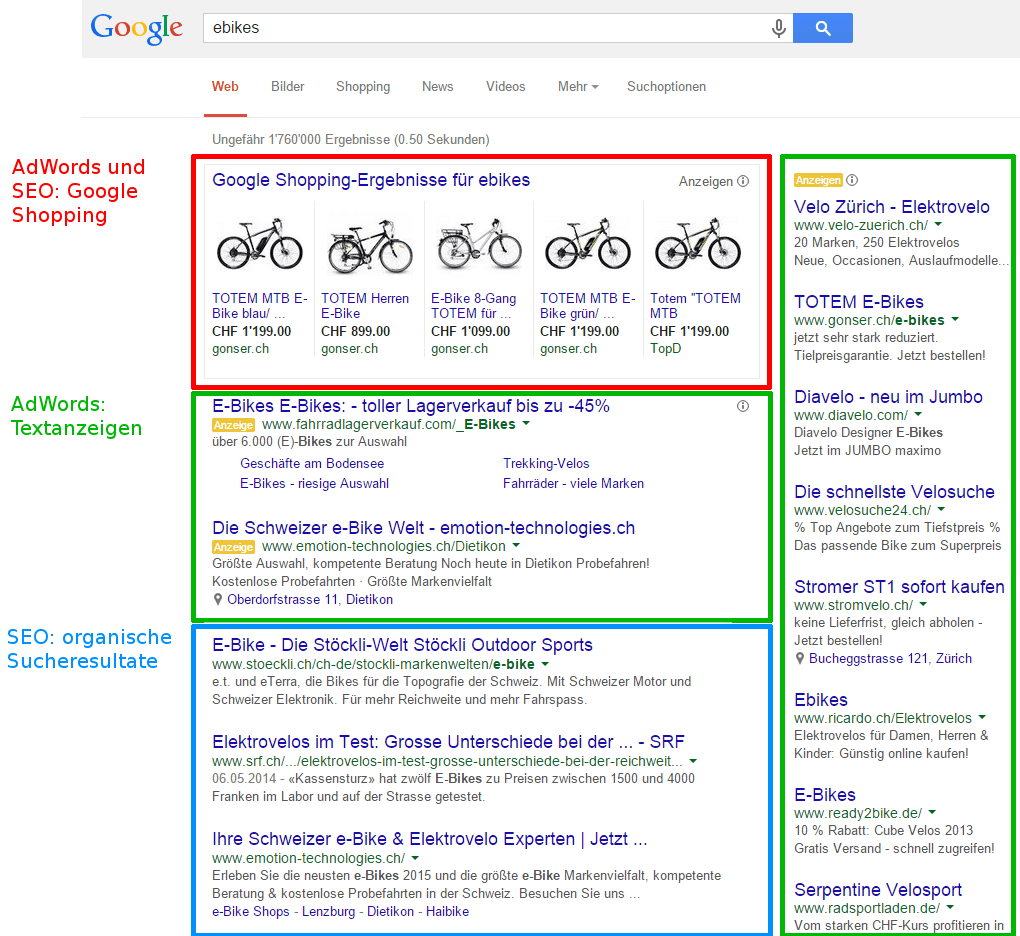Image resolution: width=1020 pixels, height=936 pixels.
Task: Expand arrow next to ricardo.ch/Elektrovelos URL
Action: click(x=982, y=717)
